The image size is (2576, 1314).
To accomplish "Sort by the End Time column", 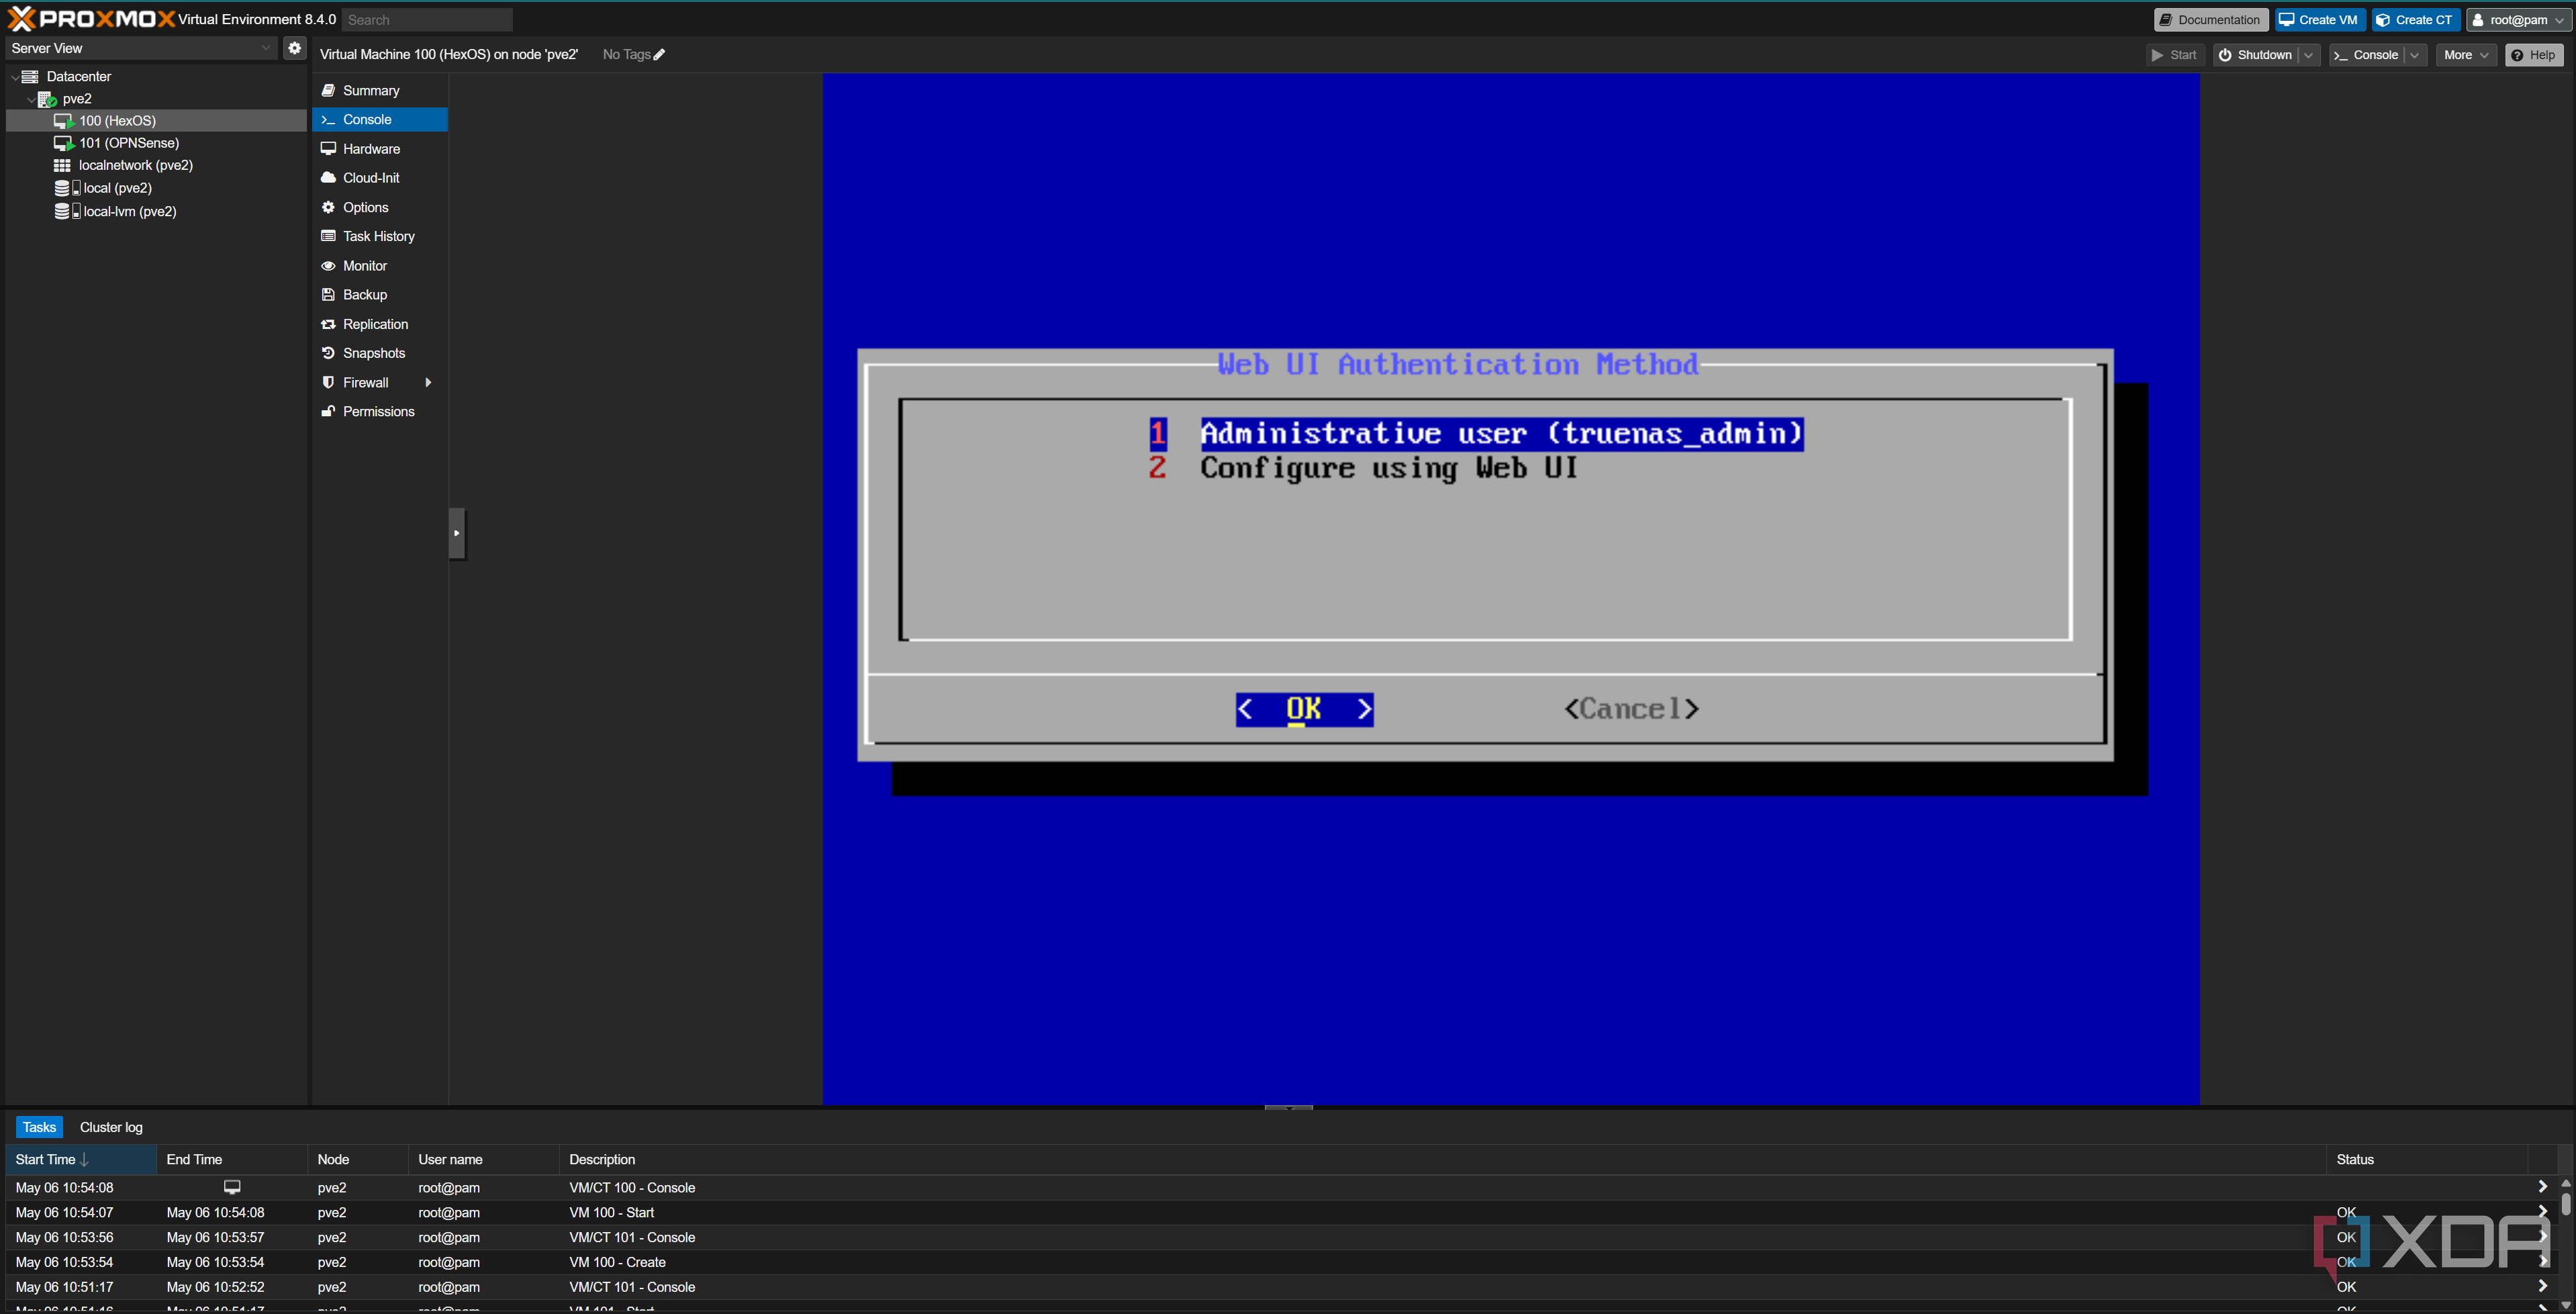I will click(x=232, y=1160).
